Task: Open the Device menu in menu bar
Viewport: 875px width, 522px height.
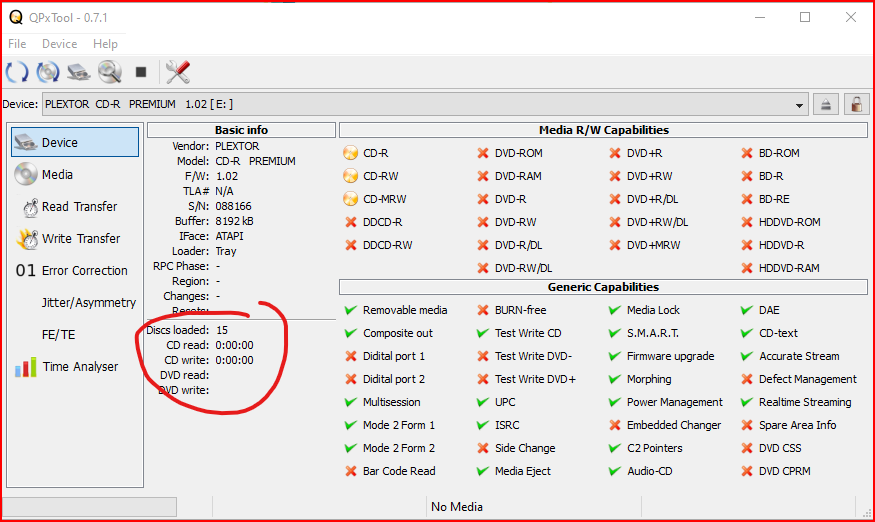Action: (x=59, y=44)
